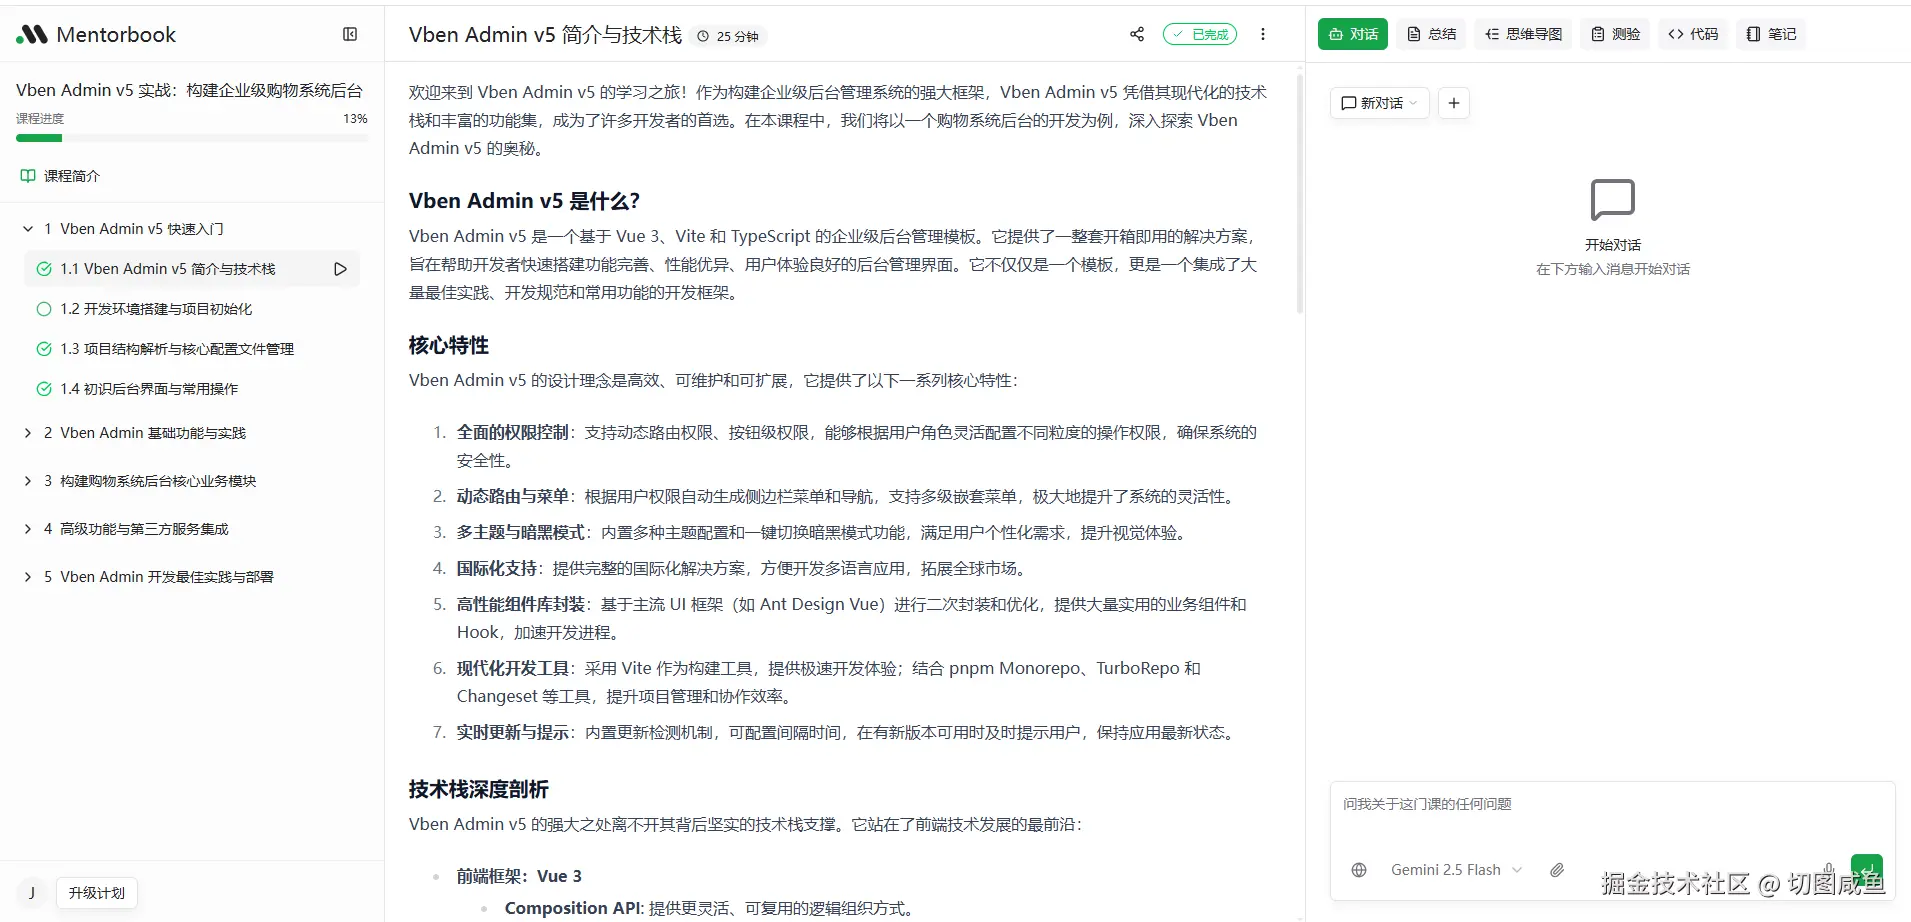This screenshot has width=1911, height=922.
Task: Switch to the 测验 tab
Action: (x=1614, y=33)
